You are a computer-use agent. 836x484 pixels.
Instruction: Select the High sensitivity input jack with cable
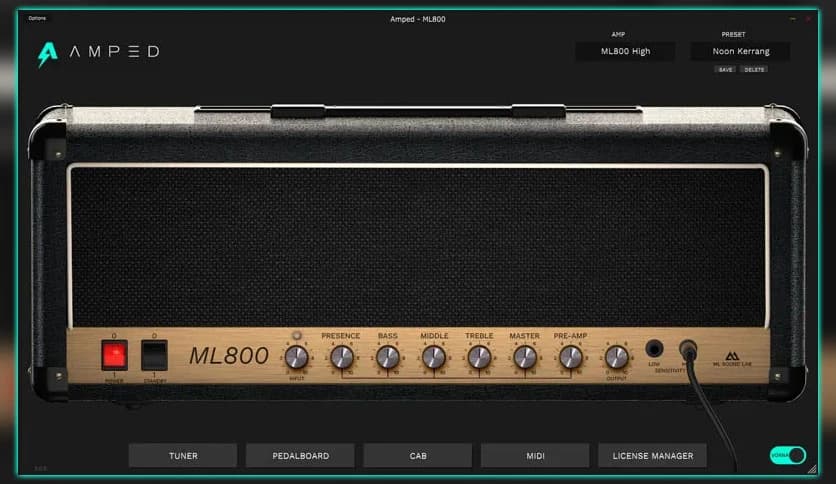(688, 349)
